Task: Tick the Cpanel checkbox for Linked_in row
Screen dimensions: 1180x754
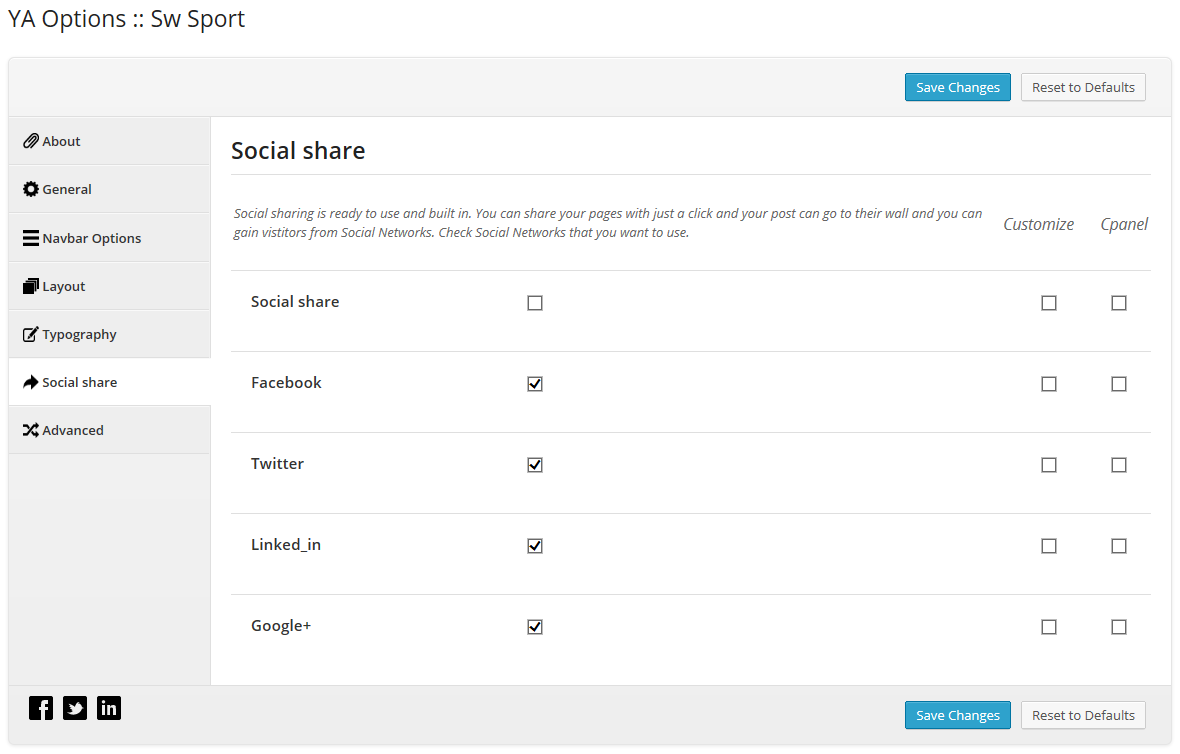Action: tap(1119, 546)
